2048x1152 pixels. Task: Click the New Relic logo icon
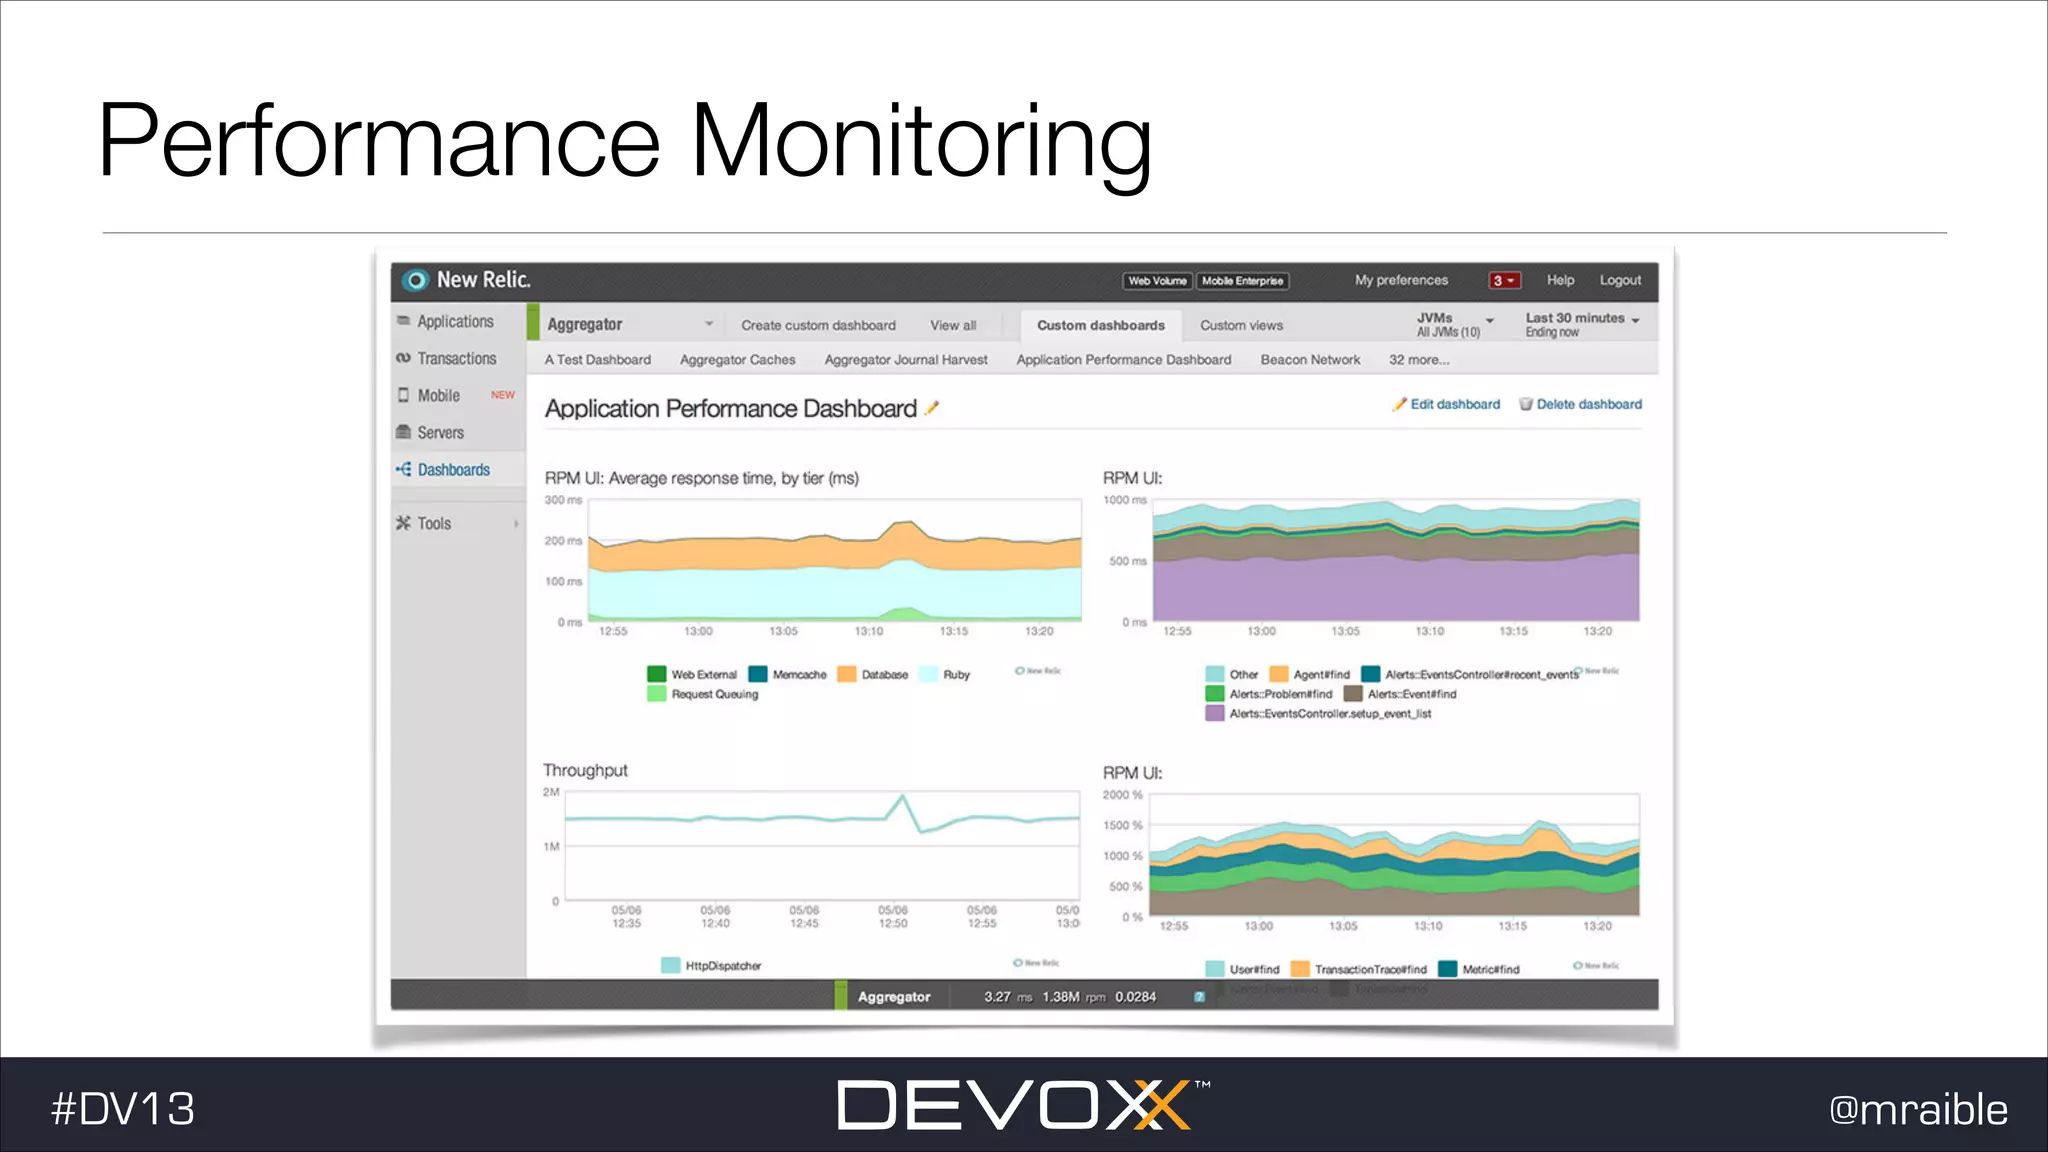[416, 281]
